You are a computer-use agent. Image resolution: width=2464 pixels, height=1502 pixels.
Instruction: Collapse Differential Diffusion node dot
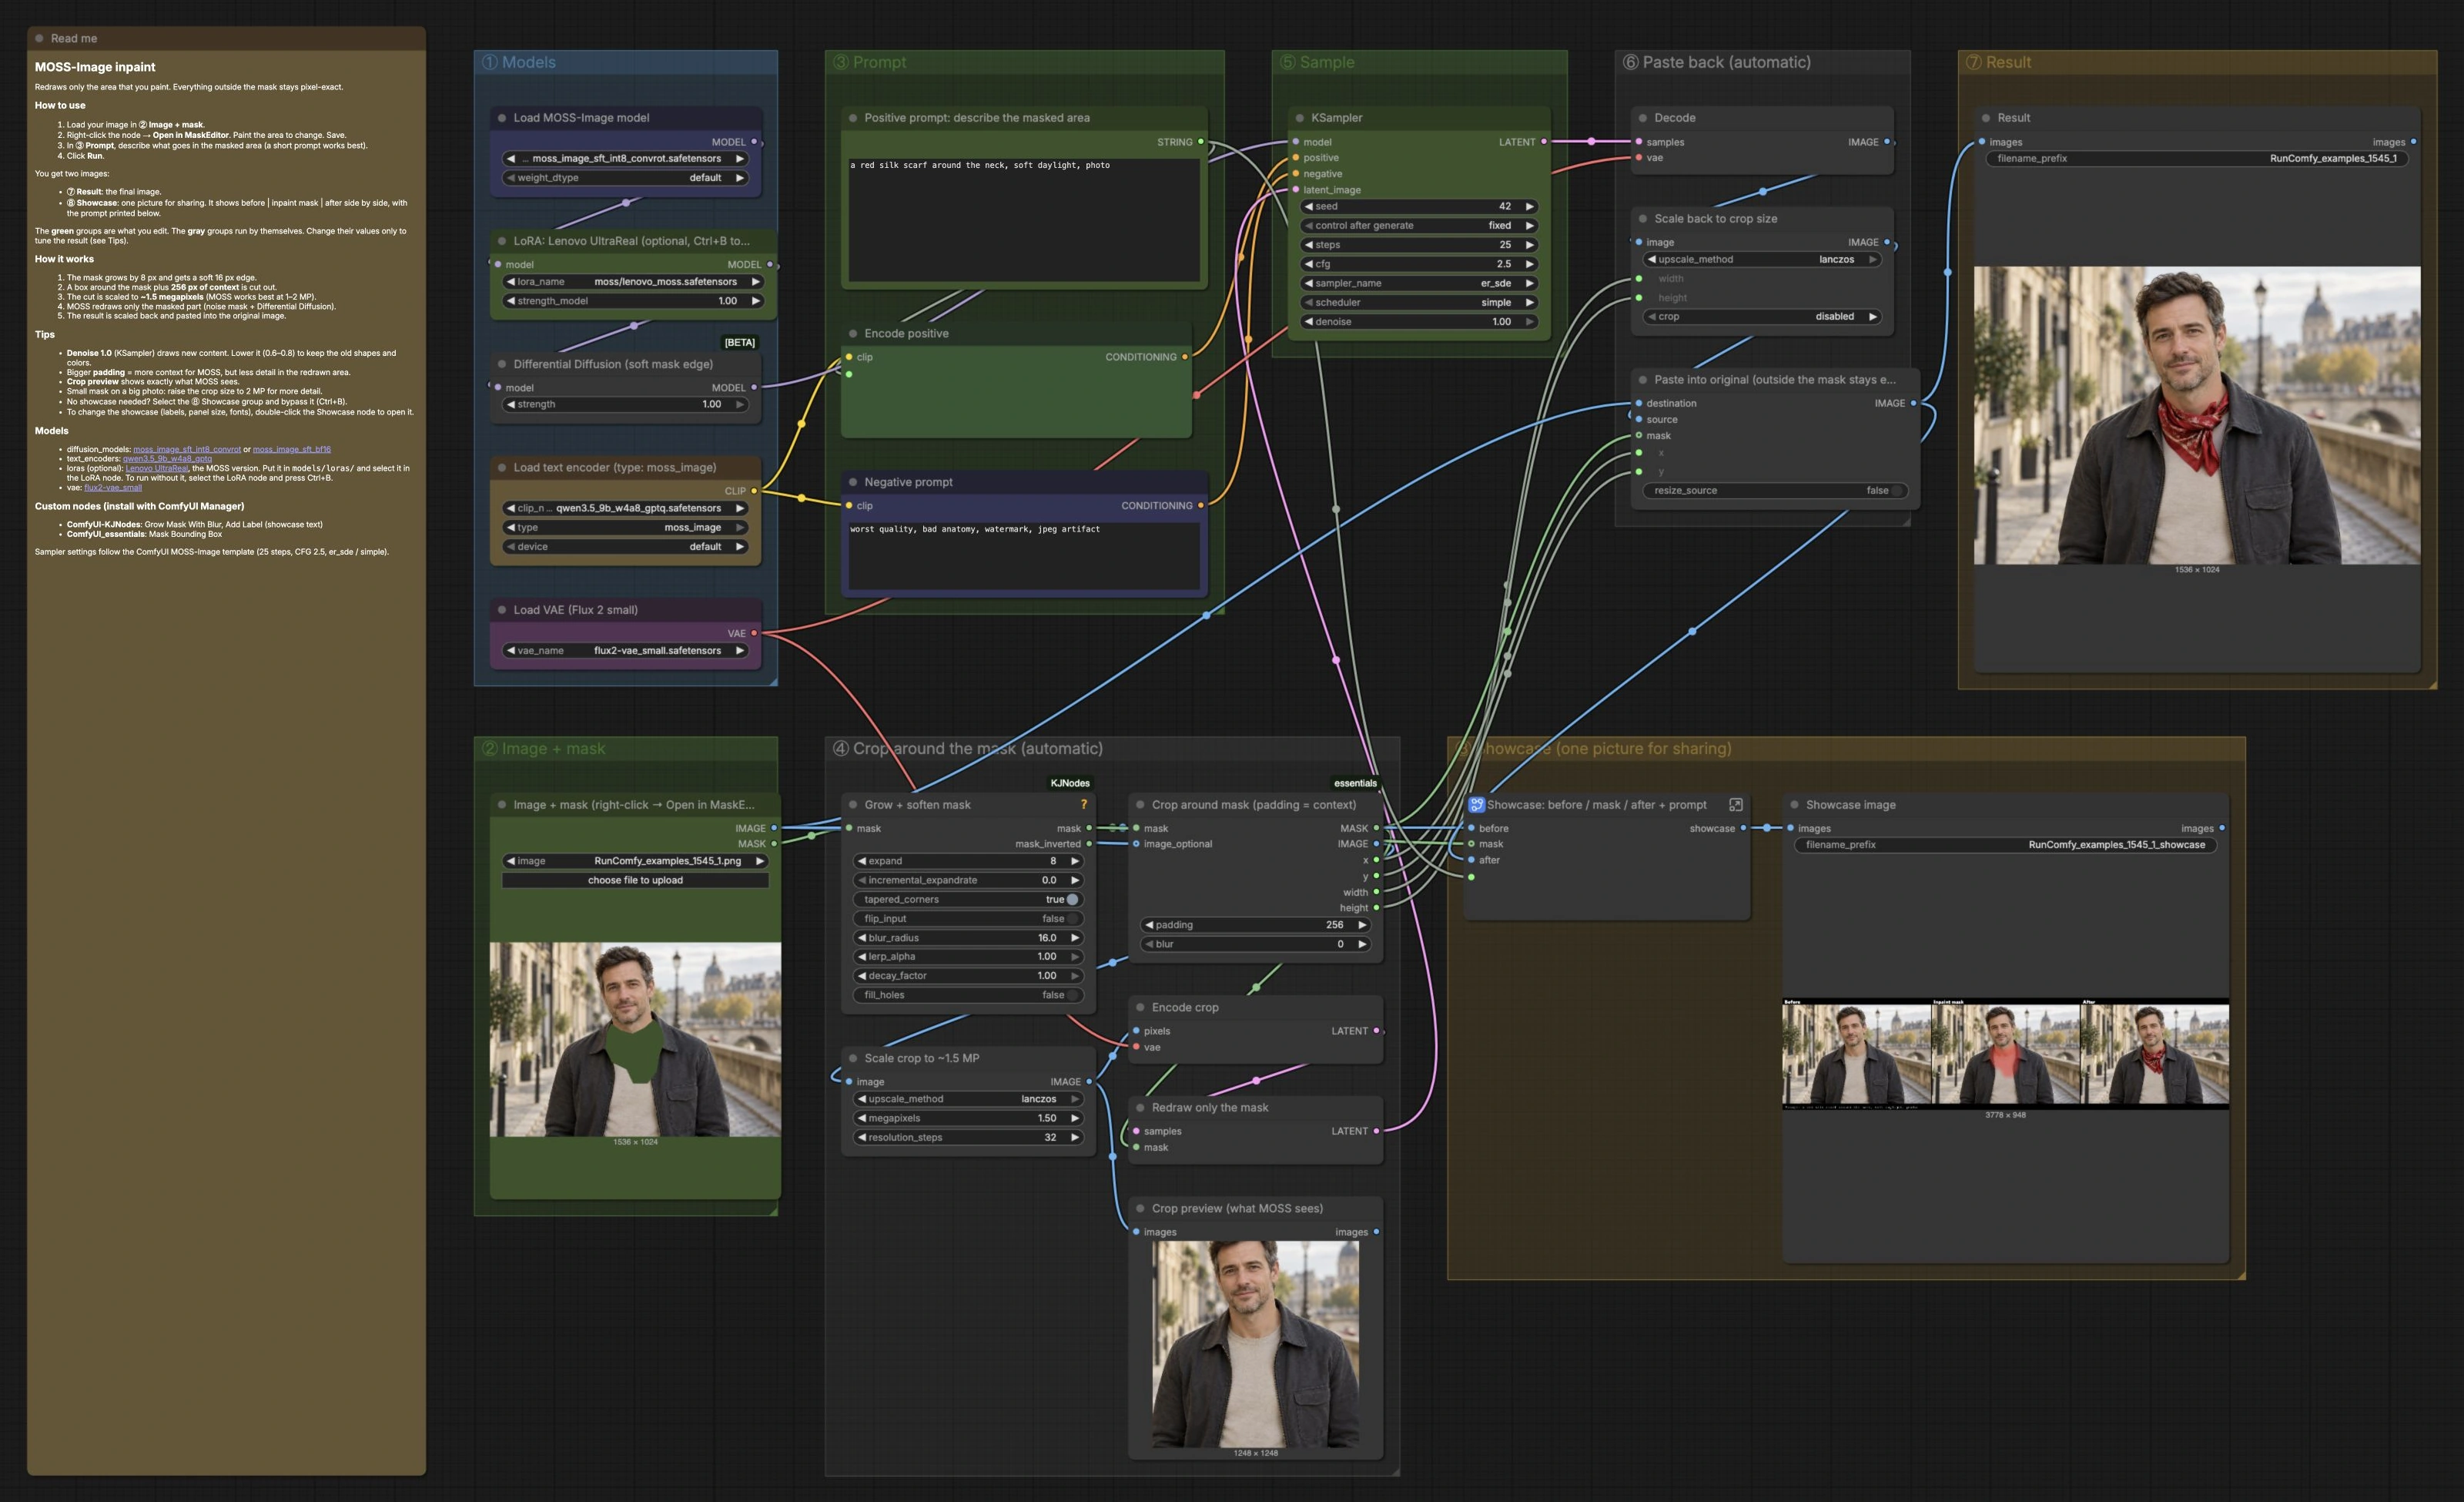click(501, 364)
